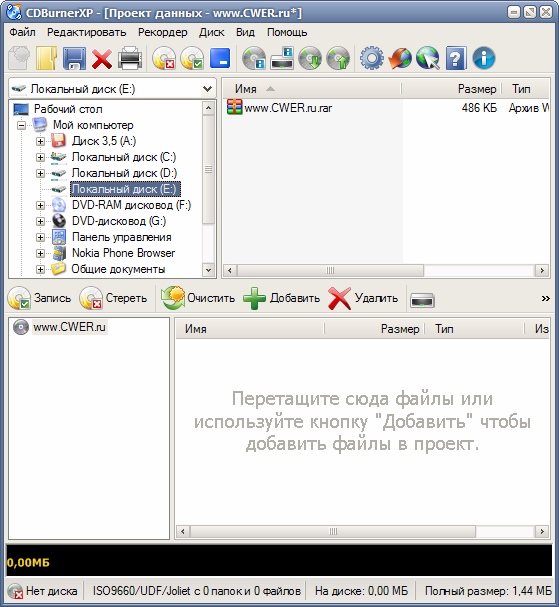The width and height of the screenshot is (559, 607).
Task: Click the drive icon beside Удалить
Action: pyautogui.click(x=422, y=300)
